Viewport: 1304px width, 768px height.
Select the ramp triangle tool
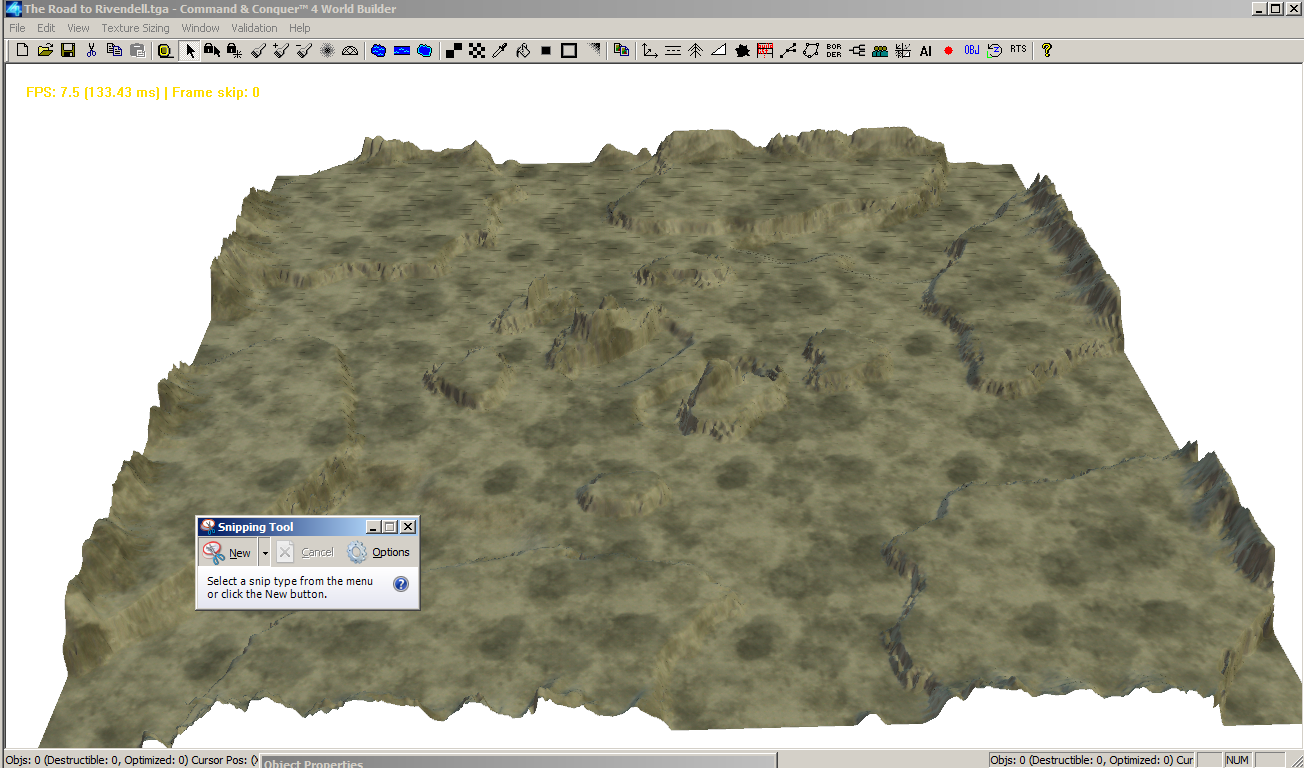[x=719, y=50]
